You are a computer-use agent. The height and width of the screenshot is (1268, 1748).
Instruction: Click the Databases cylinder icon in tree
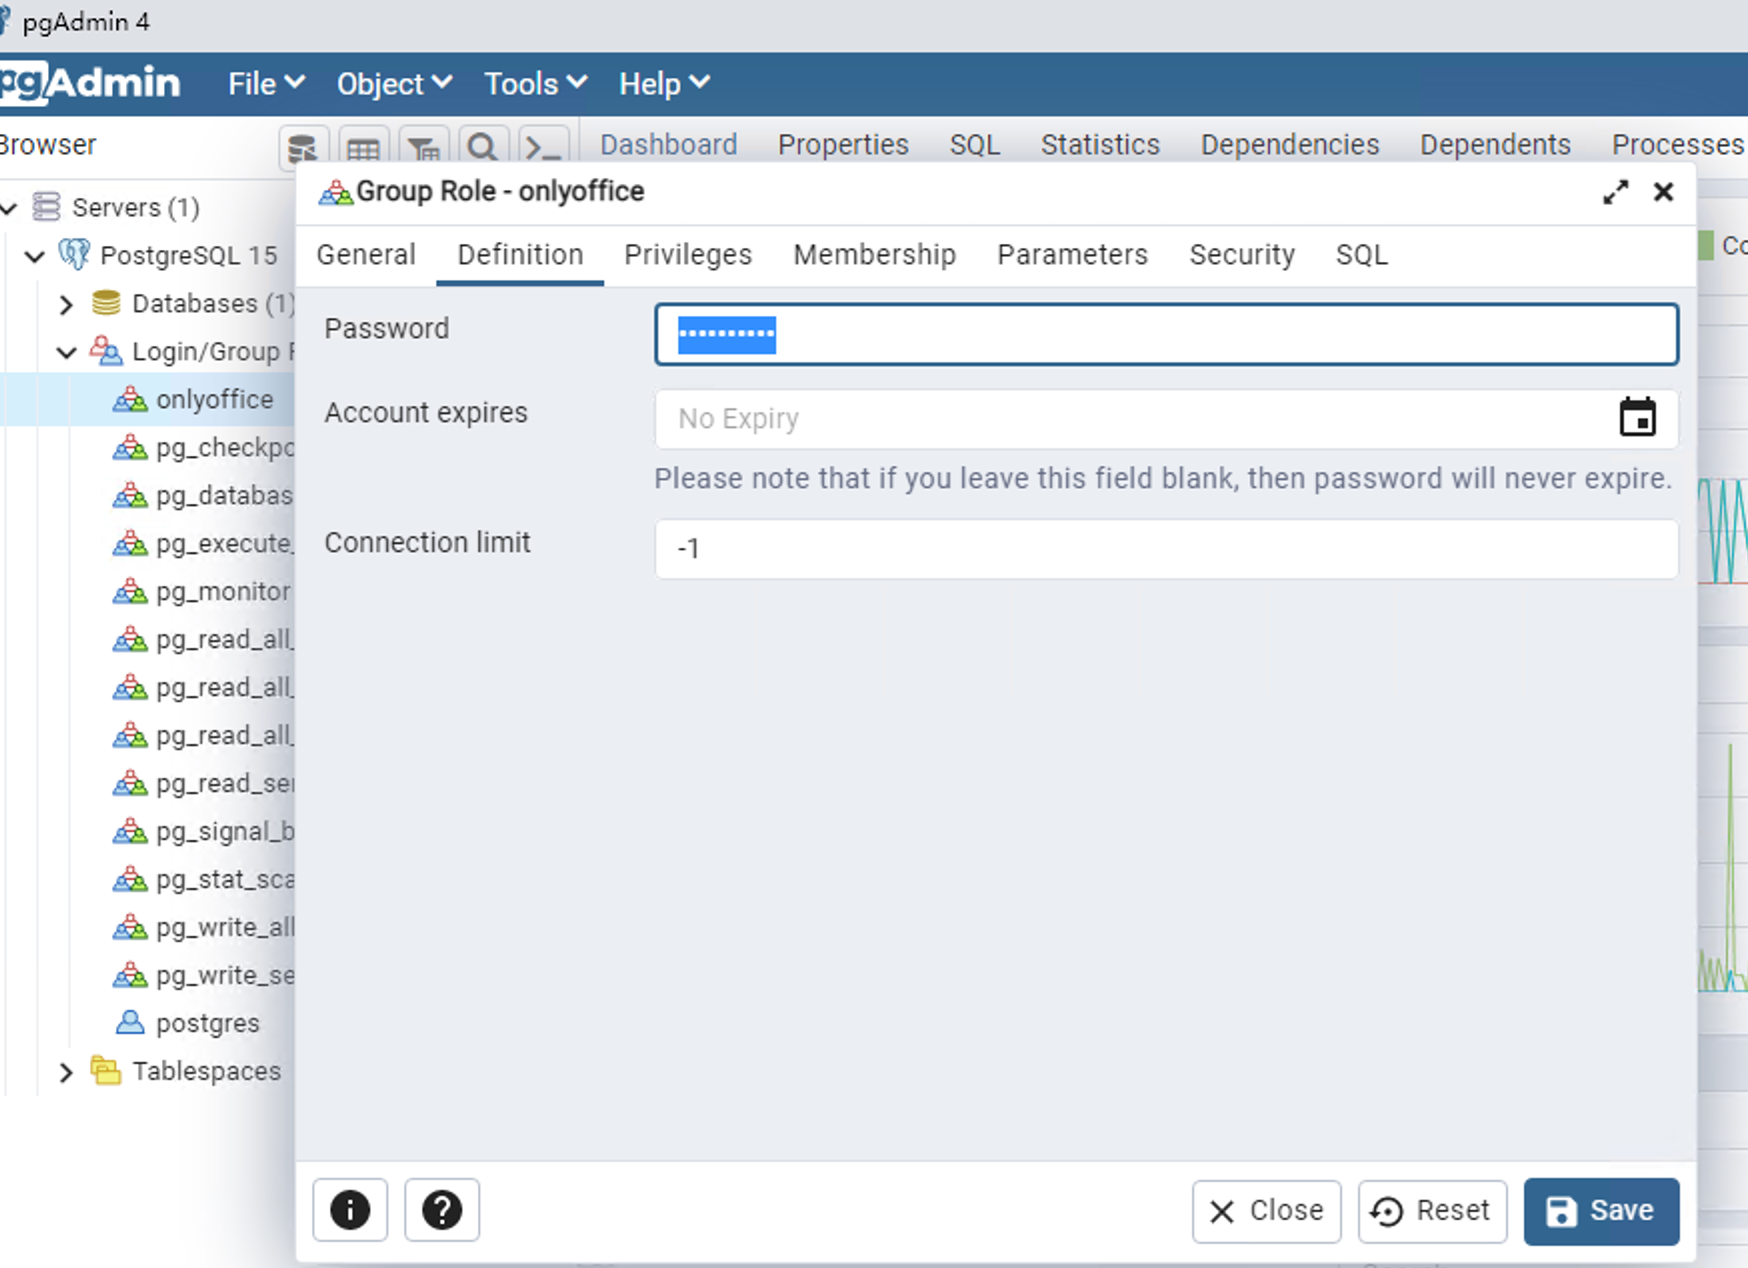[x=106, y=303]
